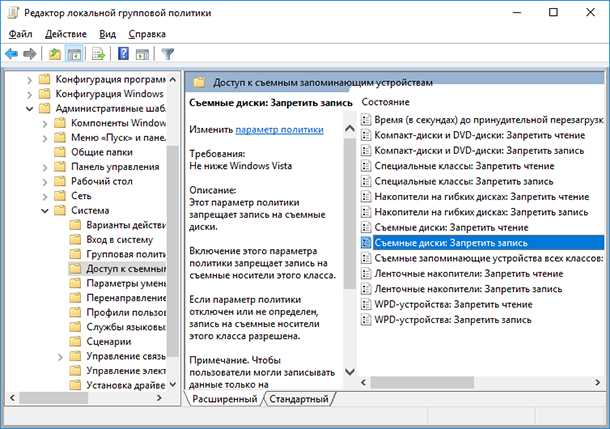
Task: Expand Конфигурация программ tree node
Action: point(30,80)
